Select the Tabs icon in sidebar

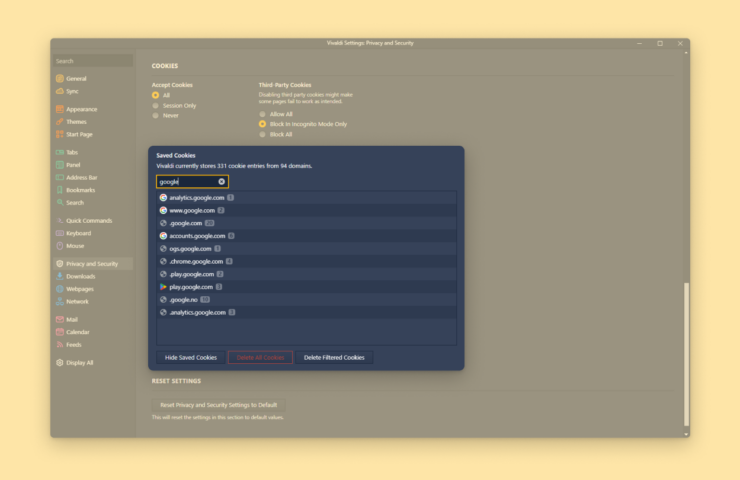tap(59, 152)
